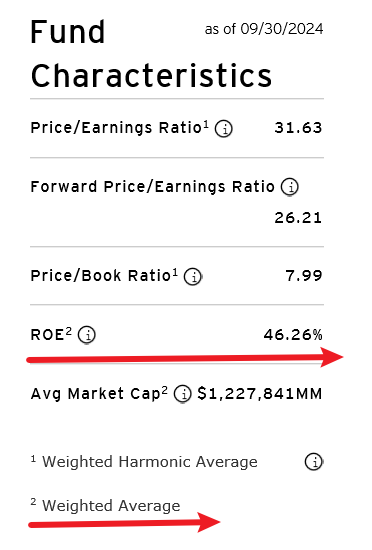Image resolution: width=372 pixels, height=550 pixels.
Task: Click the info icon beside Price/Earnings Ratio
Action: click(223, 129)
